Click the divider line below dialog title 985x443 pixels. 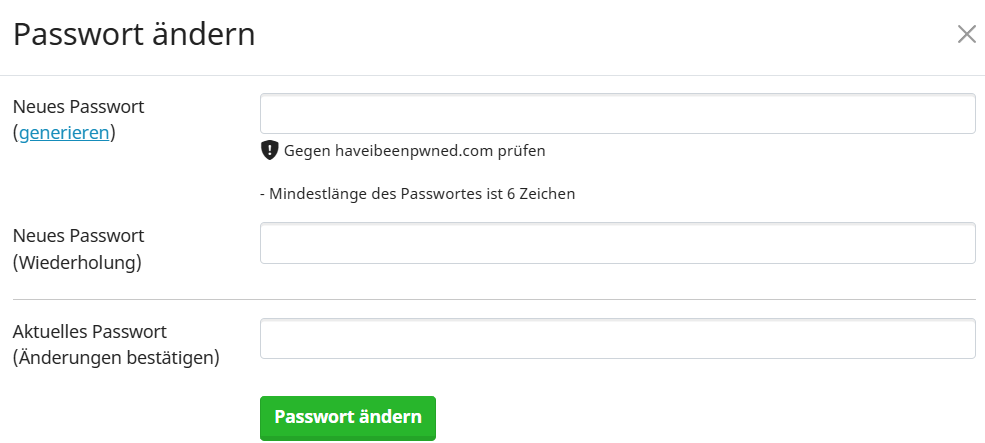coord(492,75)
